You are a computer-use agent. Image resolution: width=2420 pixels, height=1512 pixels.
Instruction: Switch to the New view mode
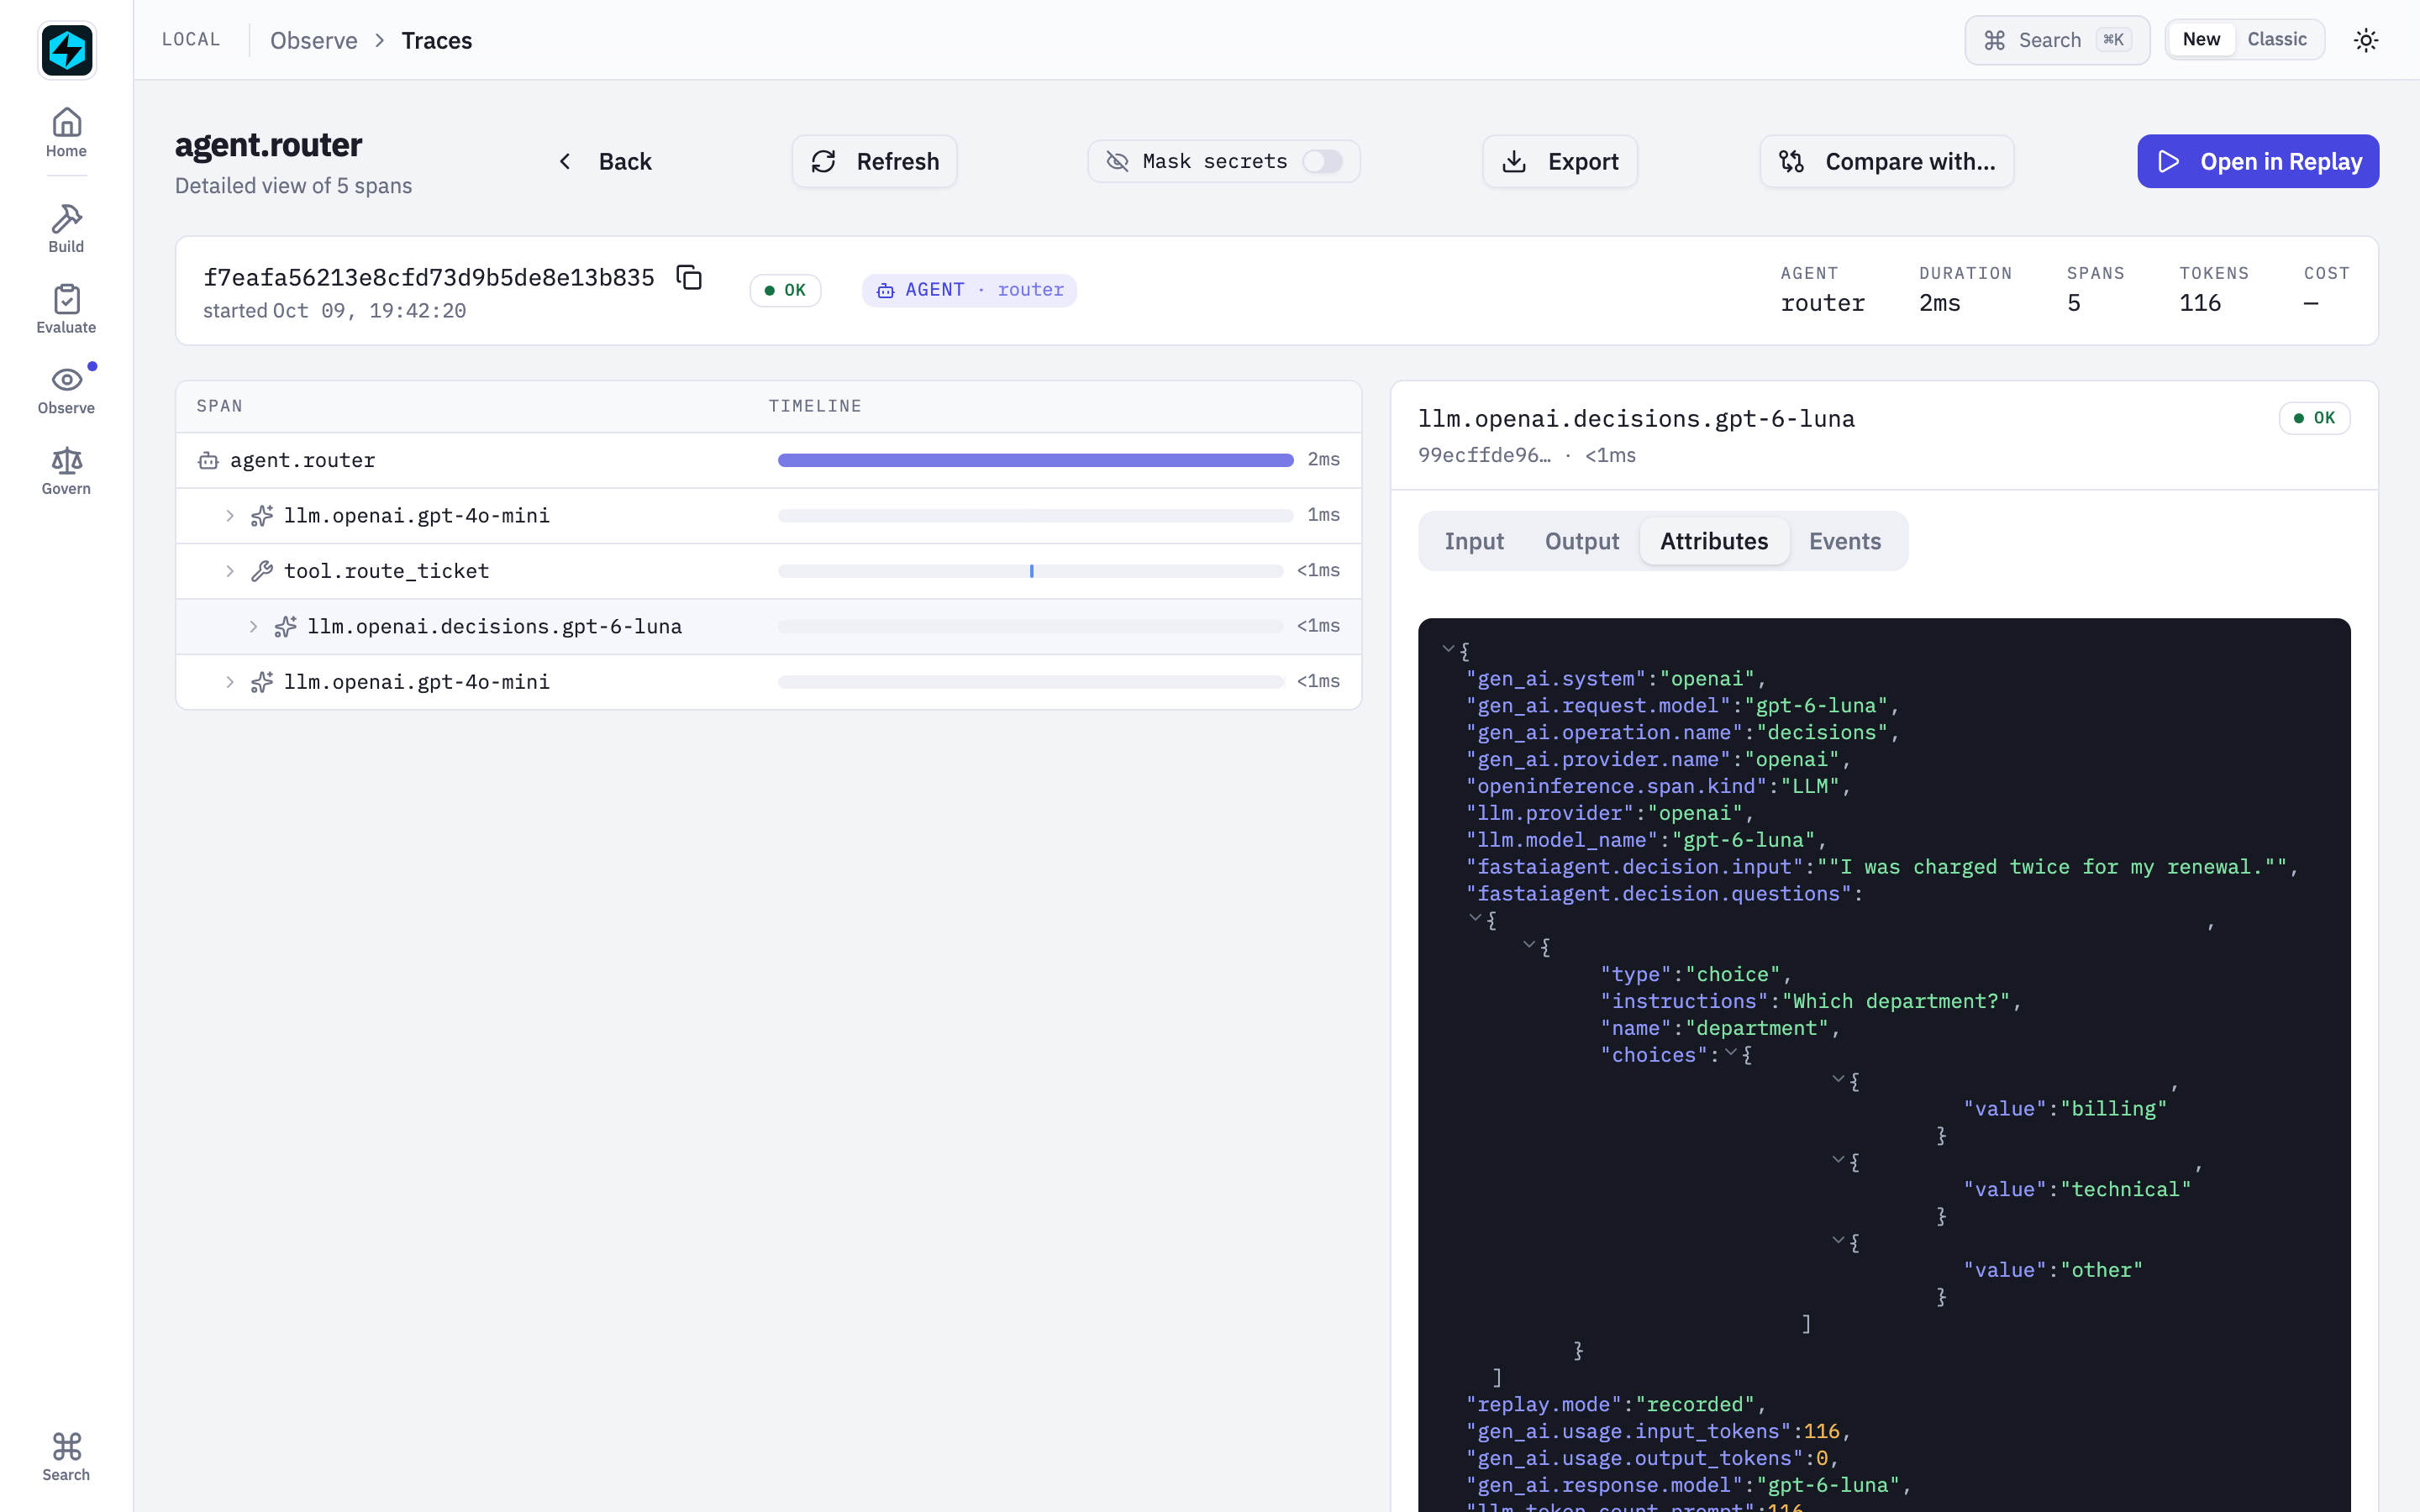tap(2201, 39)
